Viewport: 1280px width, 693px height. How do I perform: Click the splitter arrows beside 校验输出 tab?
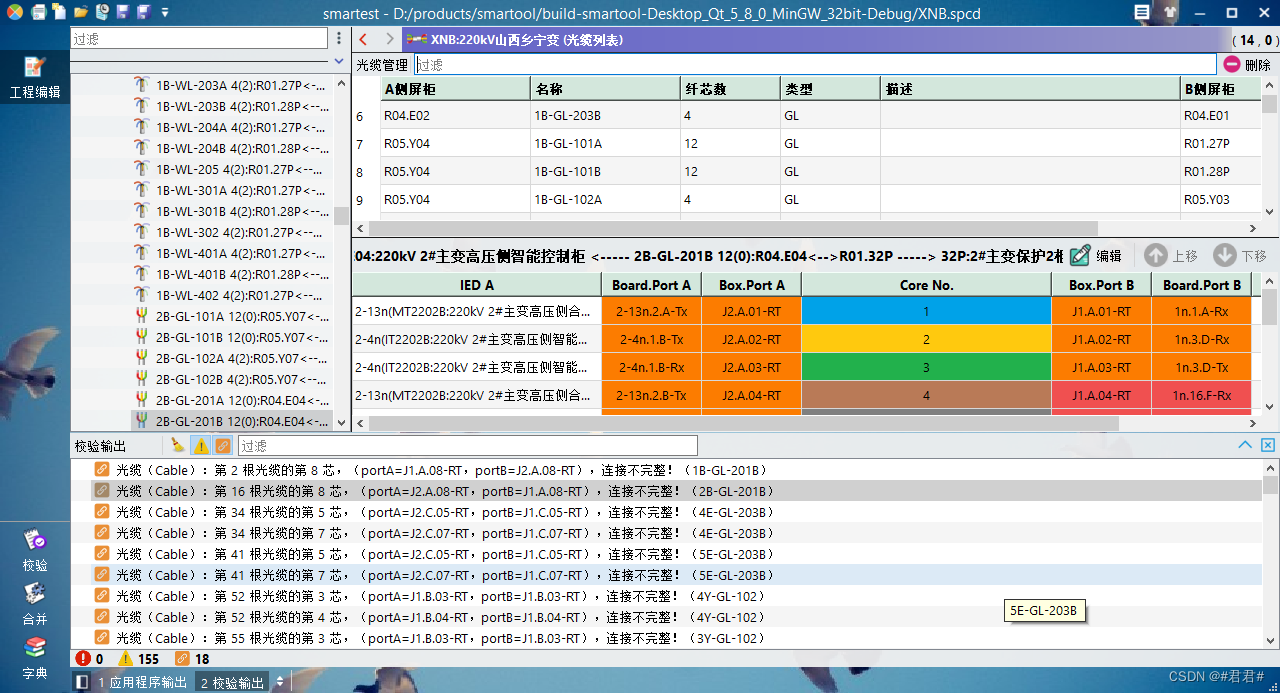coord(279,682)
